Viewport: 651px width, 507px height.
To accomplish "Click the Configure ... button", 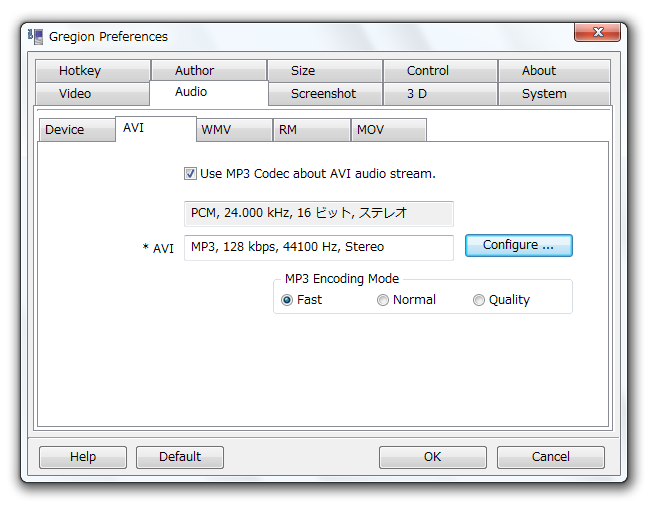I will coord(519,245).
